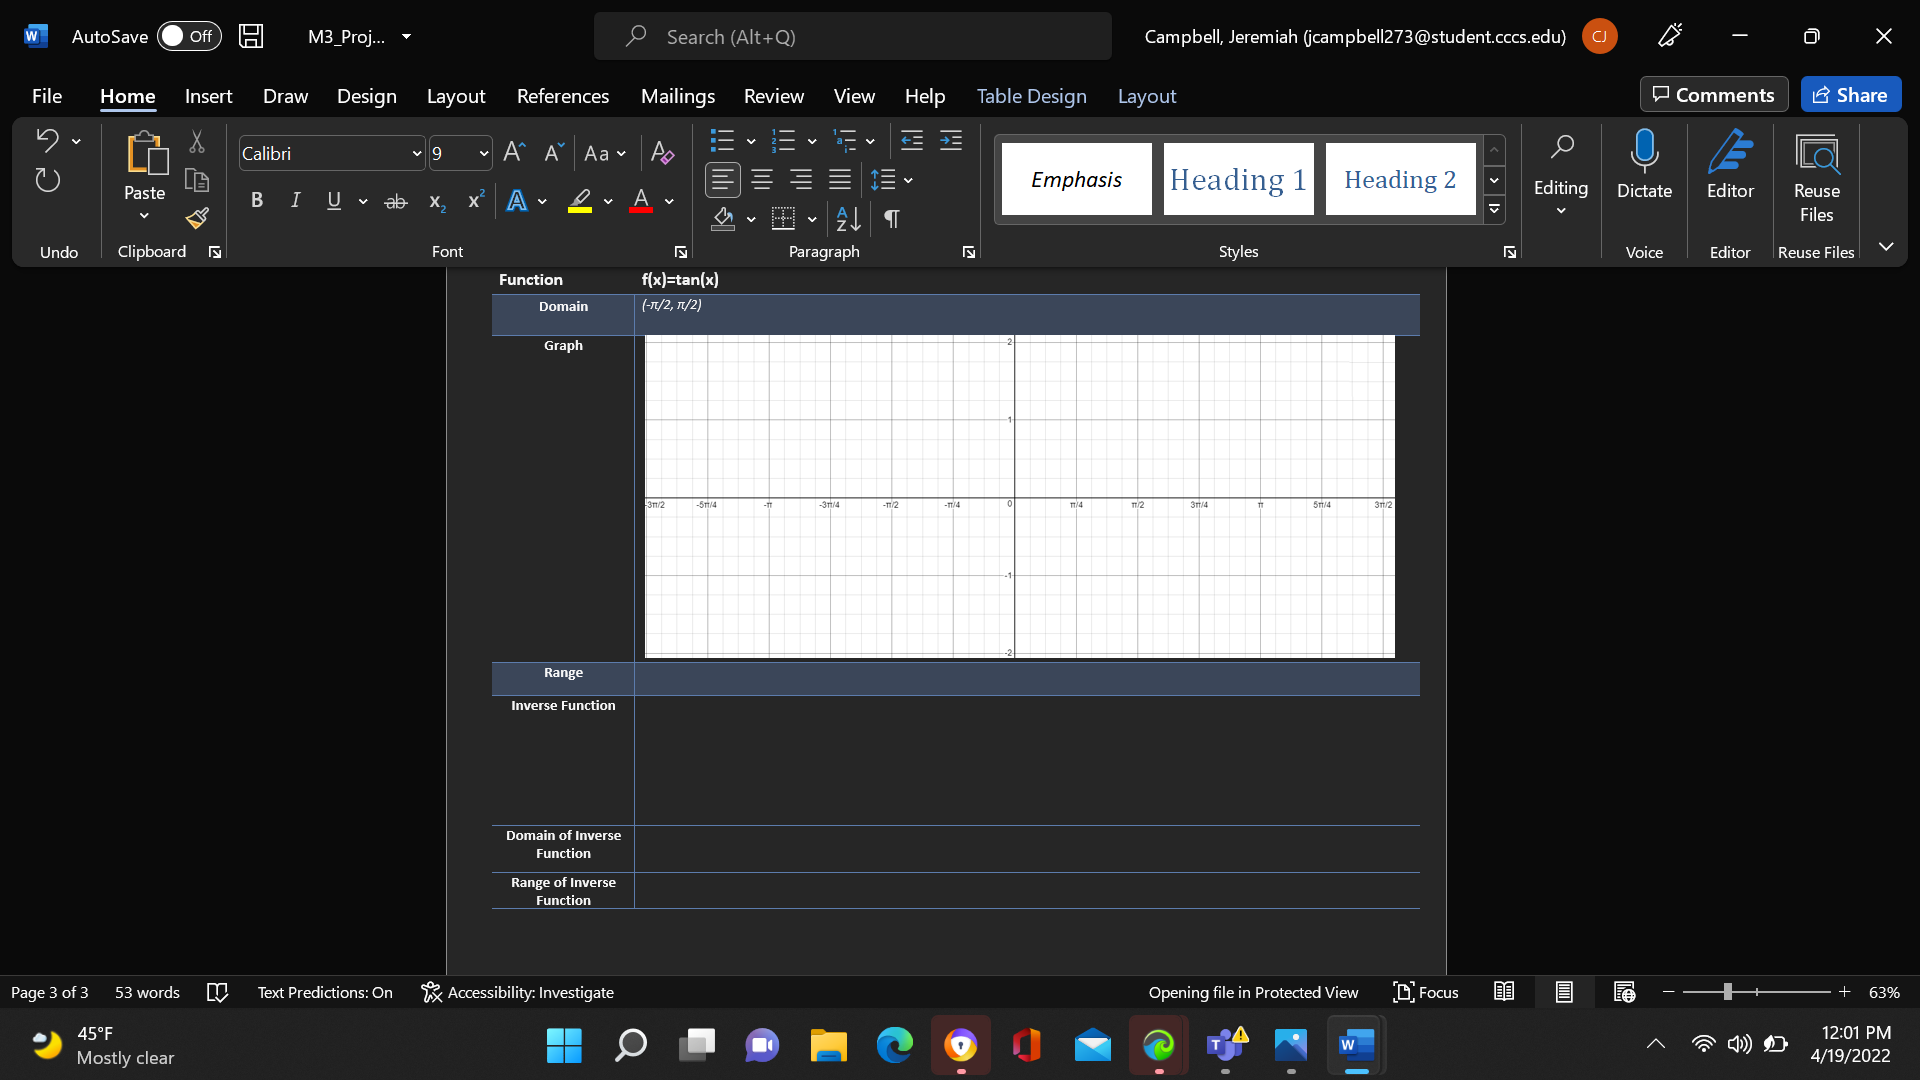The height and width of the screenshot is (1080, 1920).
Task: Click the Save disk icon
Action: click(x=251, y=36)
